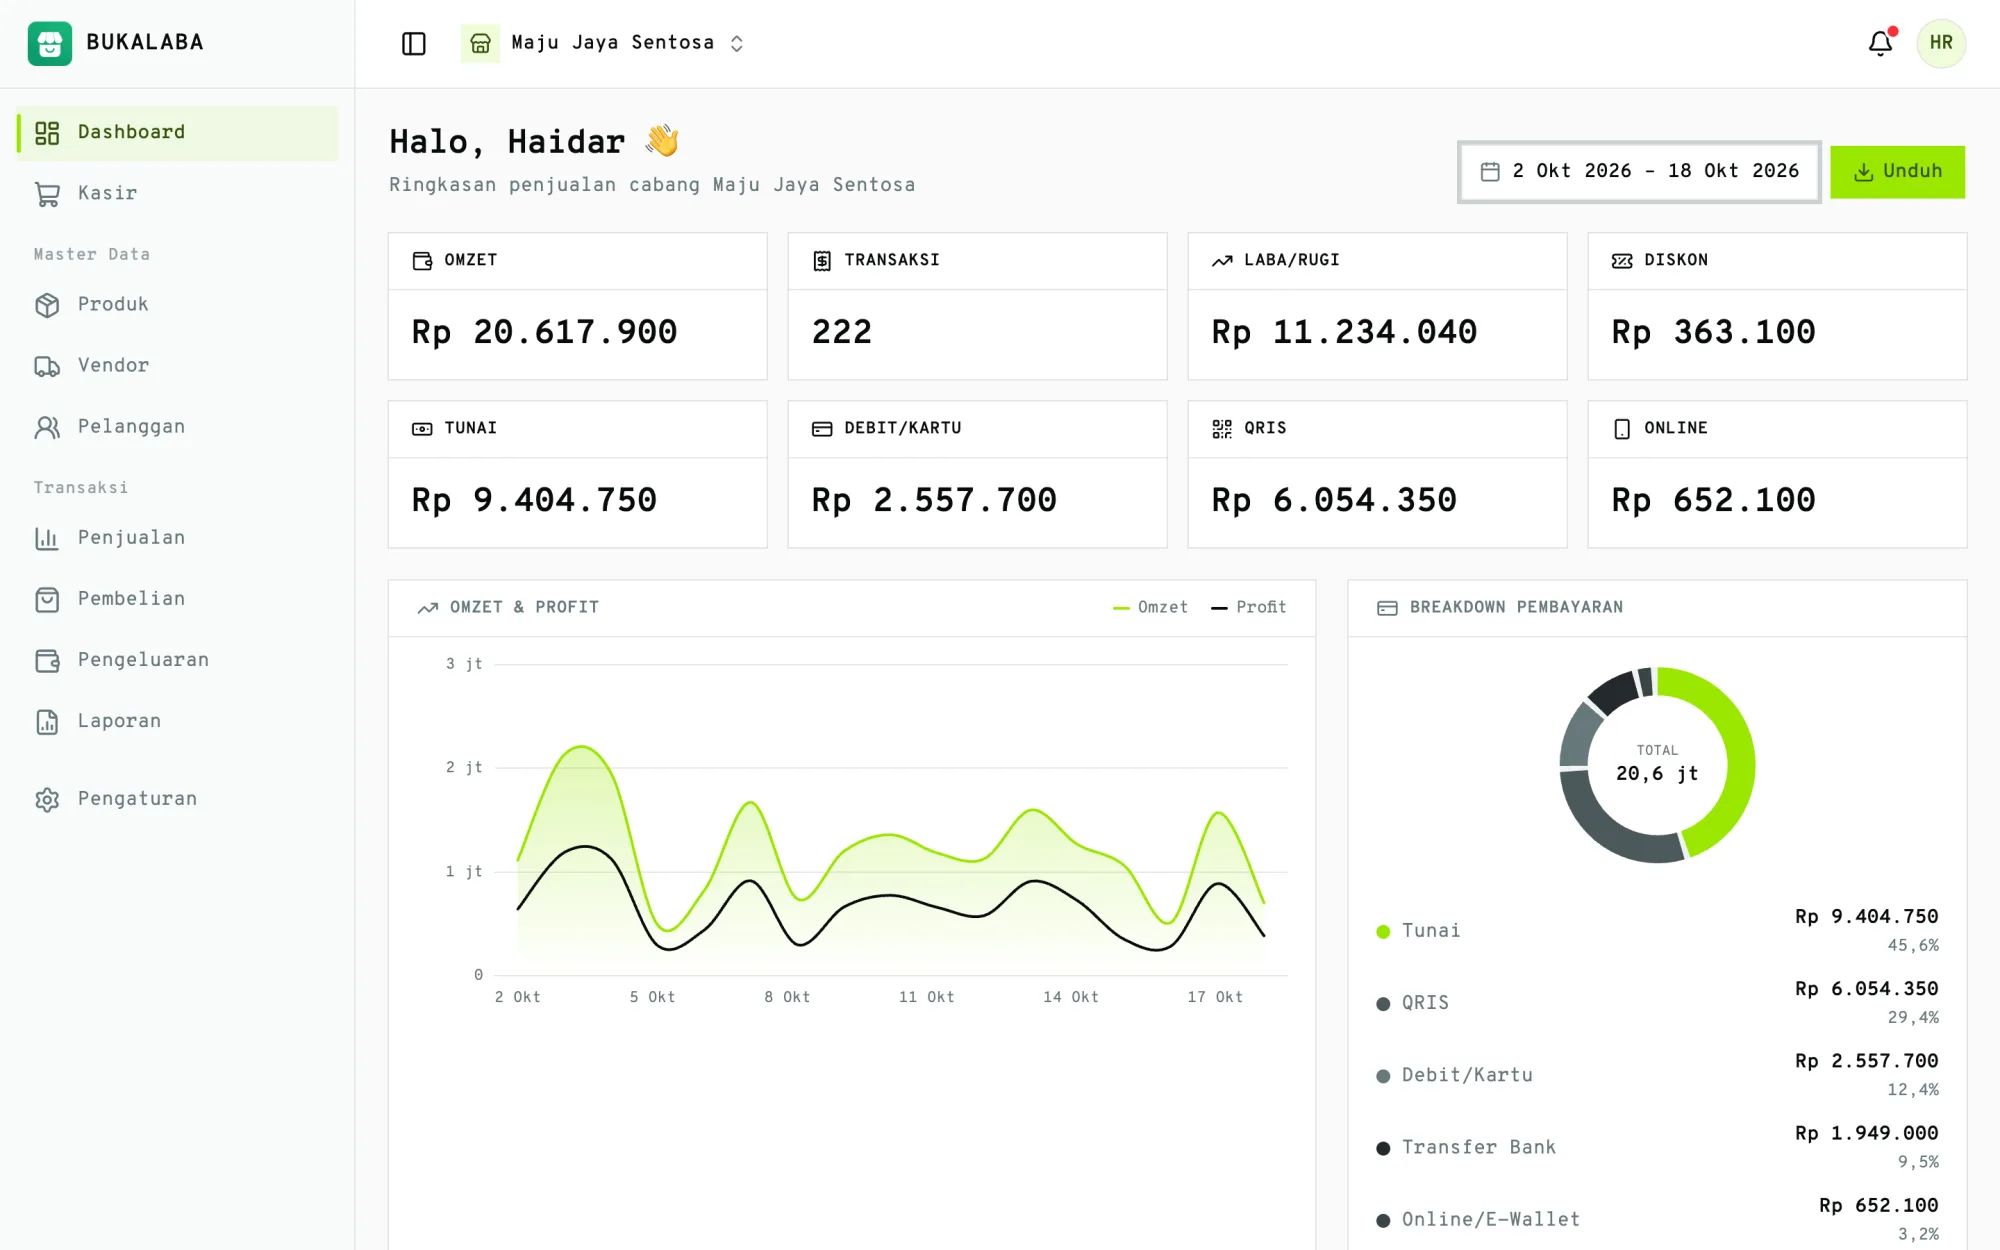Open the Vendor page
This screenshot has height=1250, width=2000.
click(178, 366)
